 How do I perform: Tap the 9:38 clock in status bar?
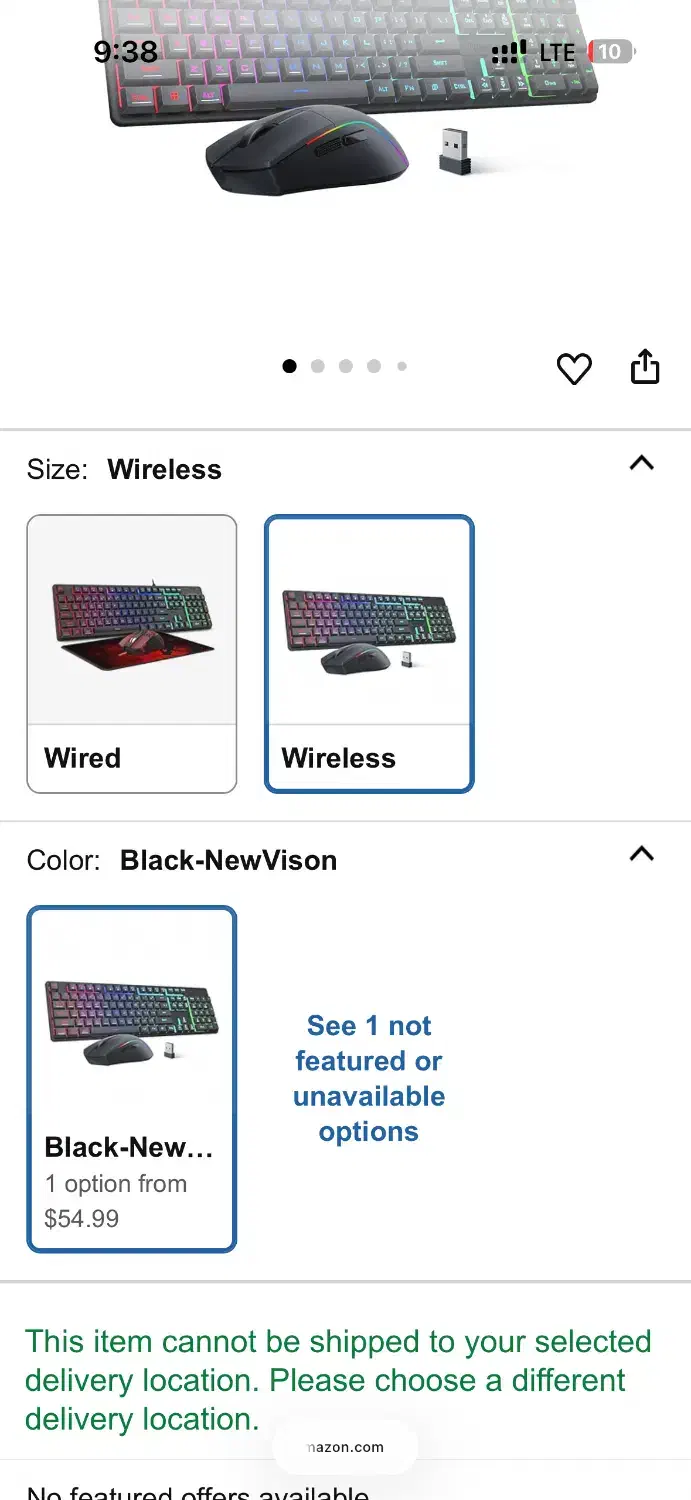[x=126, y=52]
